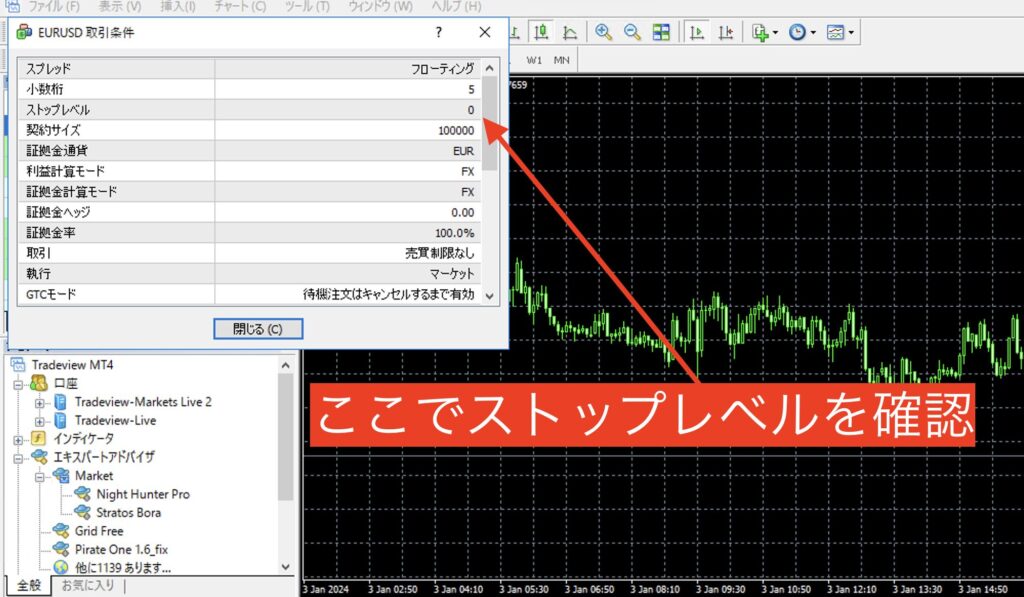Screen dimensions: 1024x597
Task: Close the EURUSD 取引条件 dialog
Action: point(485,32)
